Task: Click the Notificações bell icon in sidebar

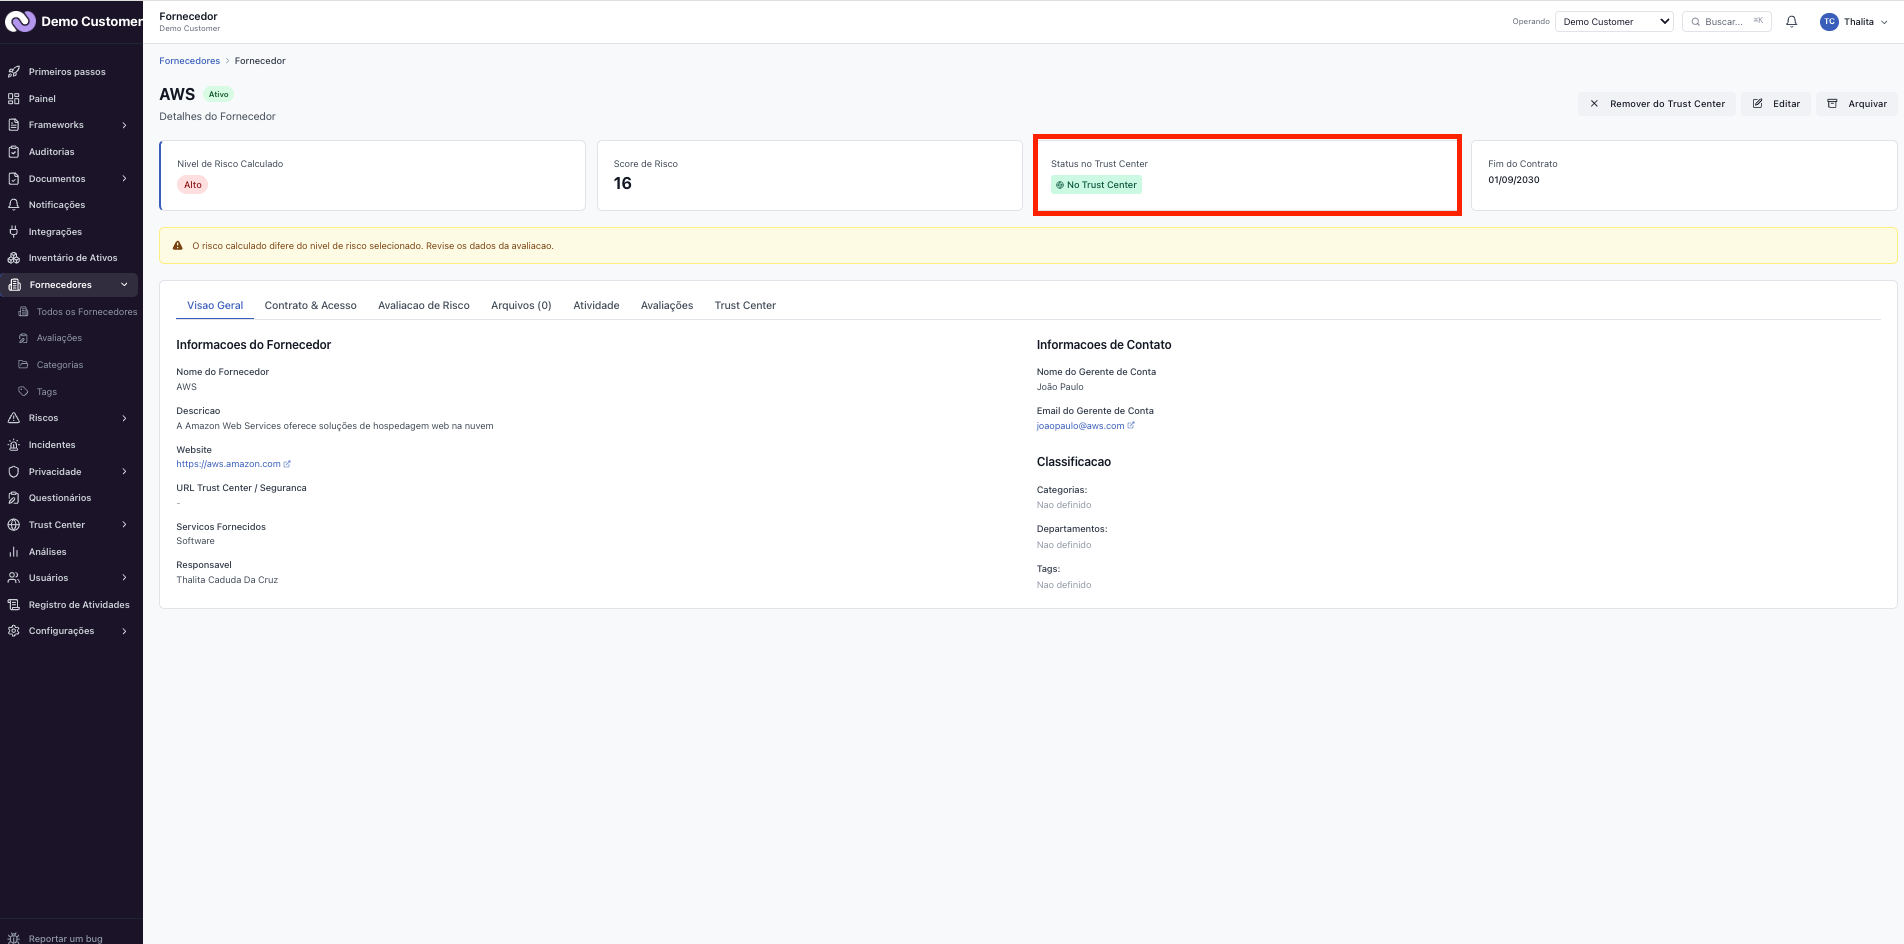Action: tap(14, 205)
